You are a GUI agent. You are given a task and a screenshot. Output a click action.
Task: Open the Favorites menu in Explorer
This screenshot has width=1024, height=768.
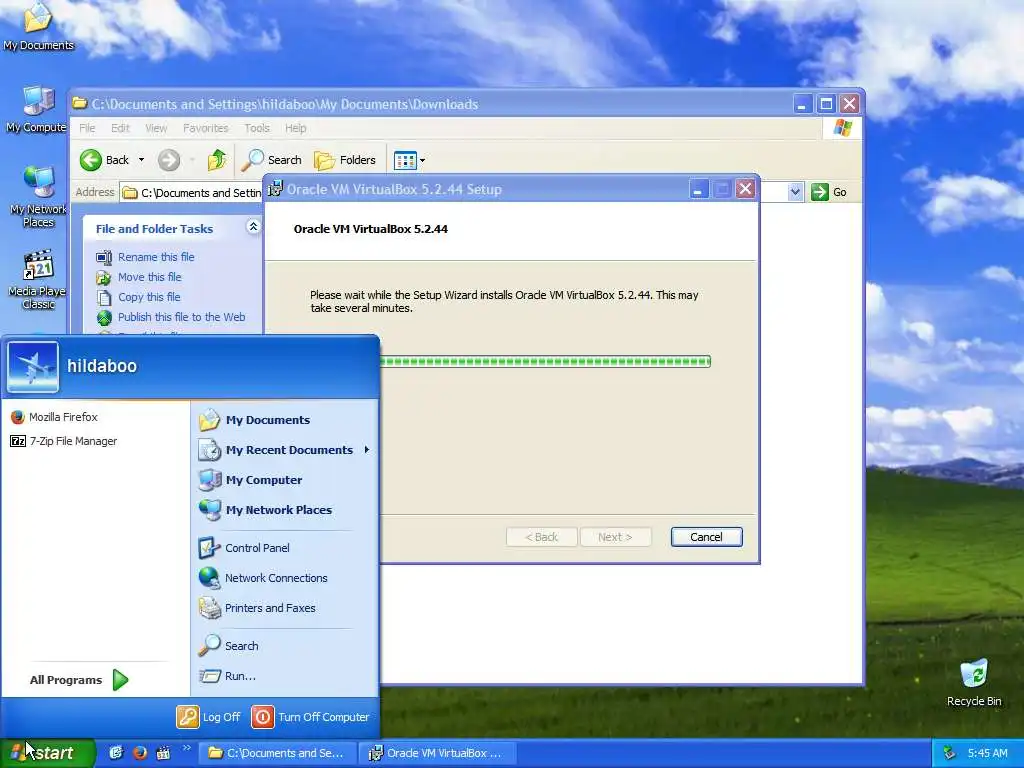[x=206, y=128]
